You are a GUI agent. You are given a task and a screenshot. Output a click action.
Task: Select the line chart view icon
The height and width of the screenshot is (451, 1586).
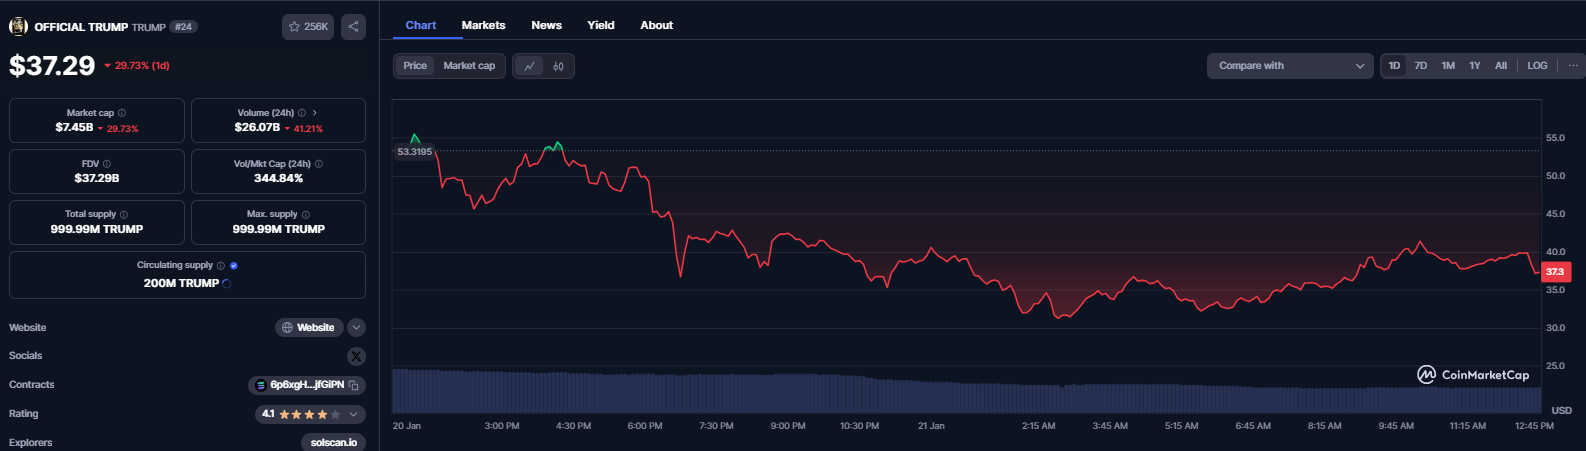(x=529, y=66)
